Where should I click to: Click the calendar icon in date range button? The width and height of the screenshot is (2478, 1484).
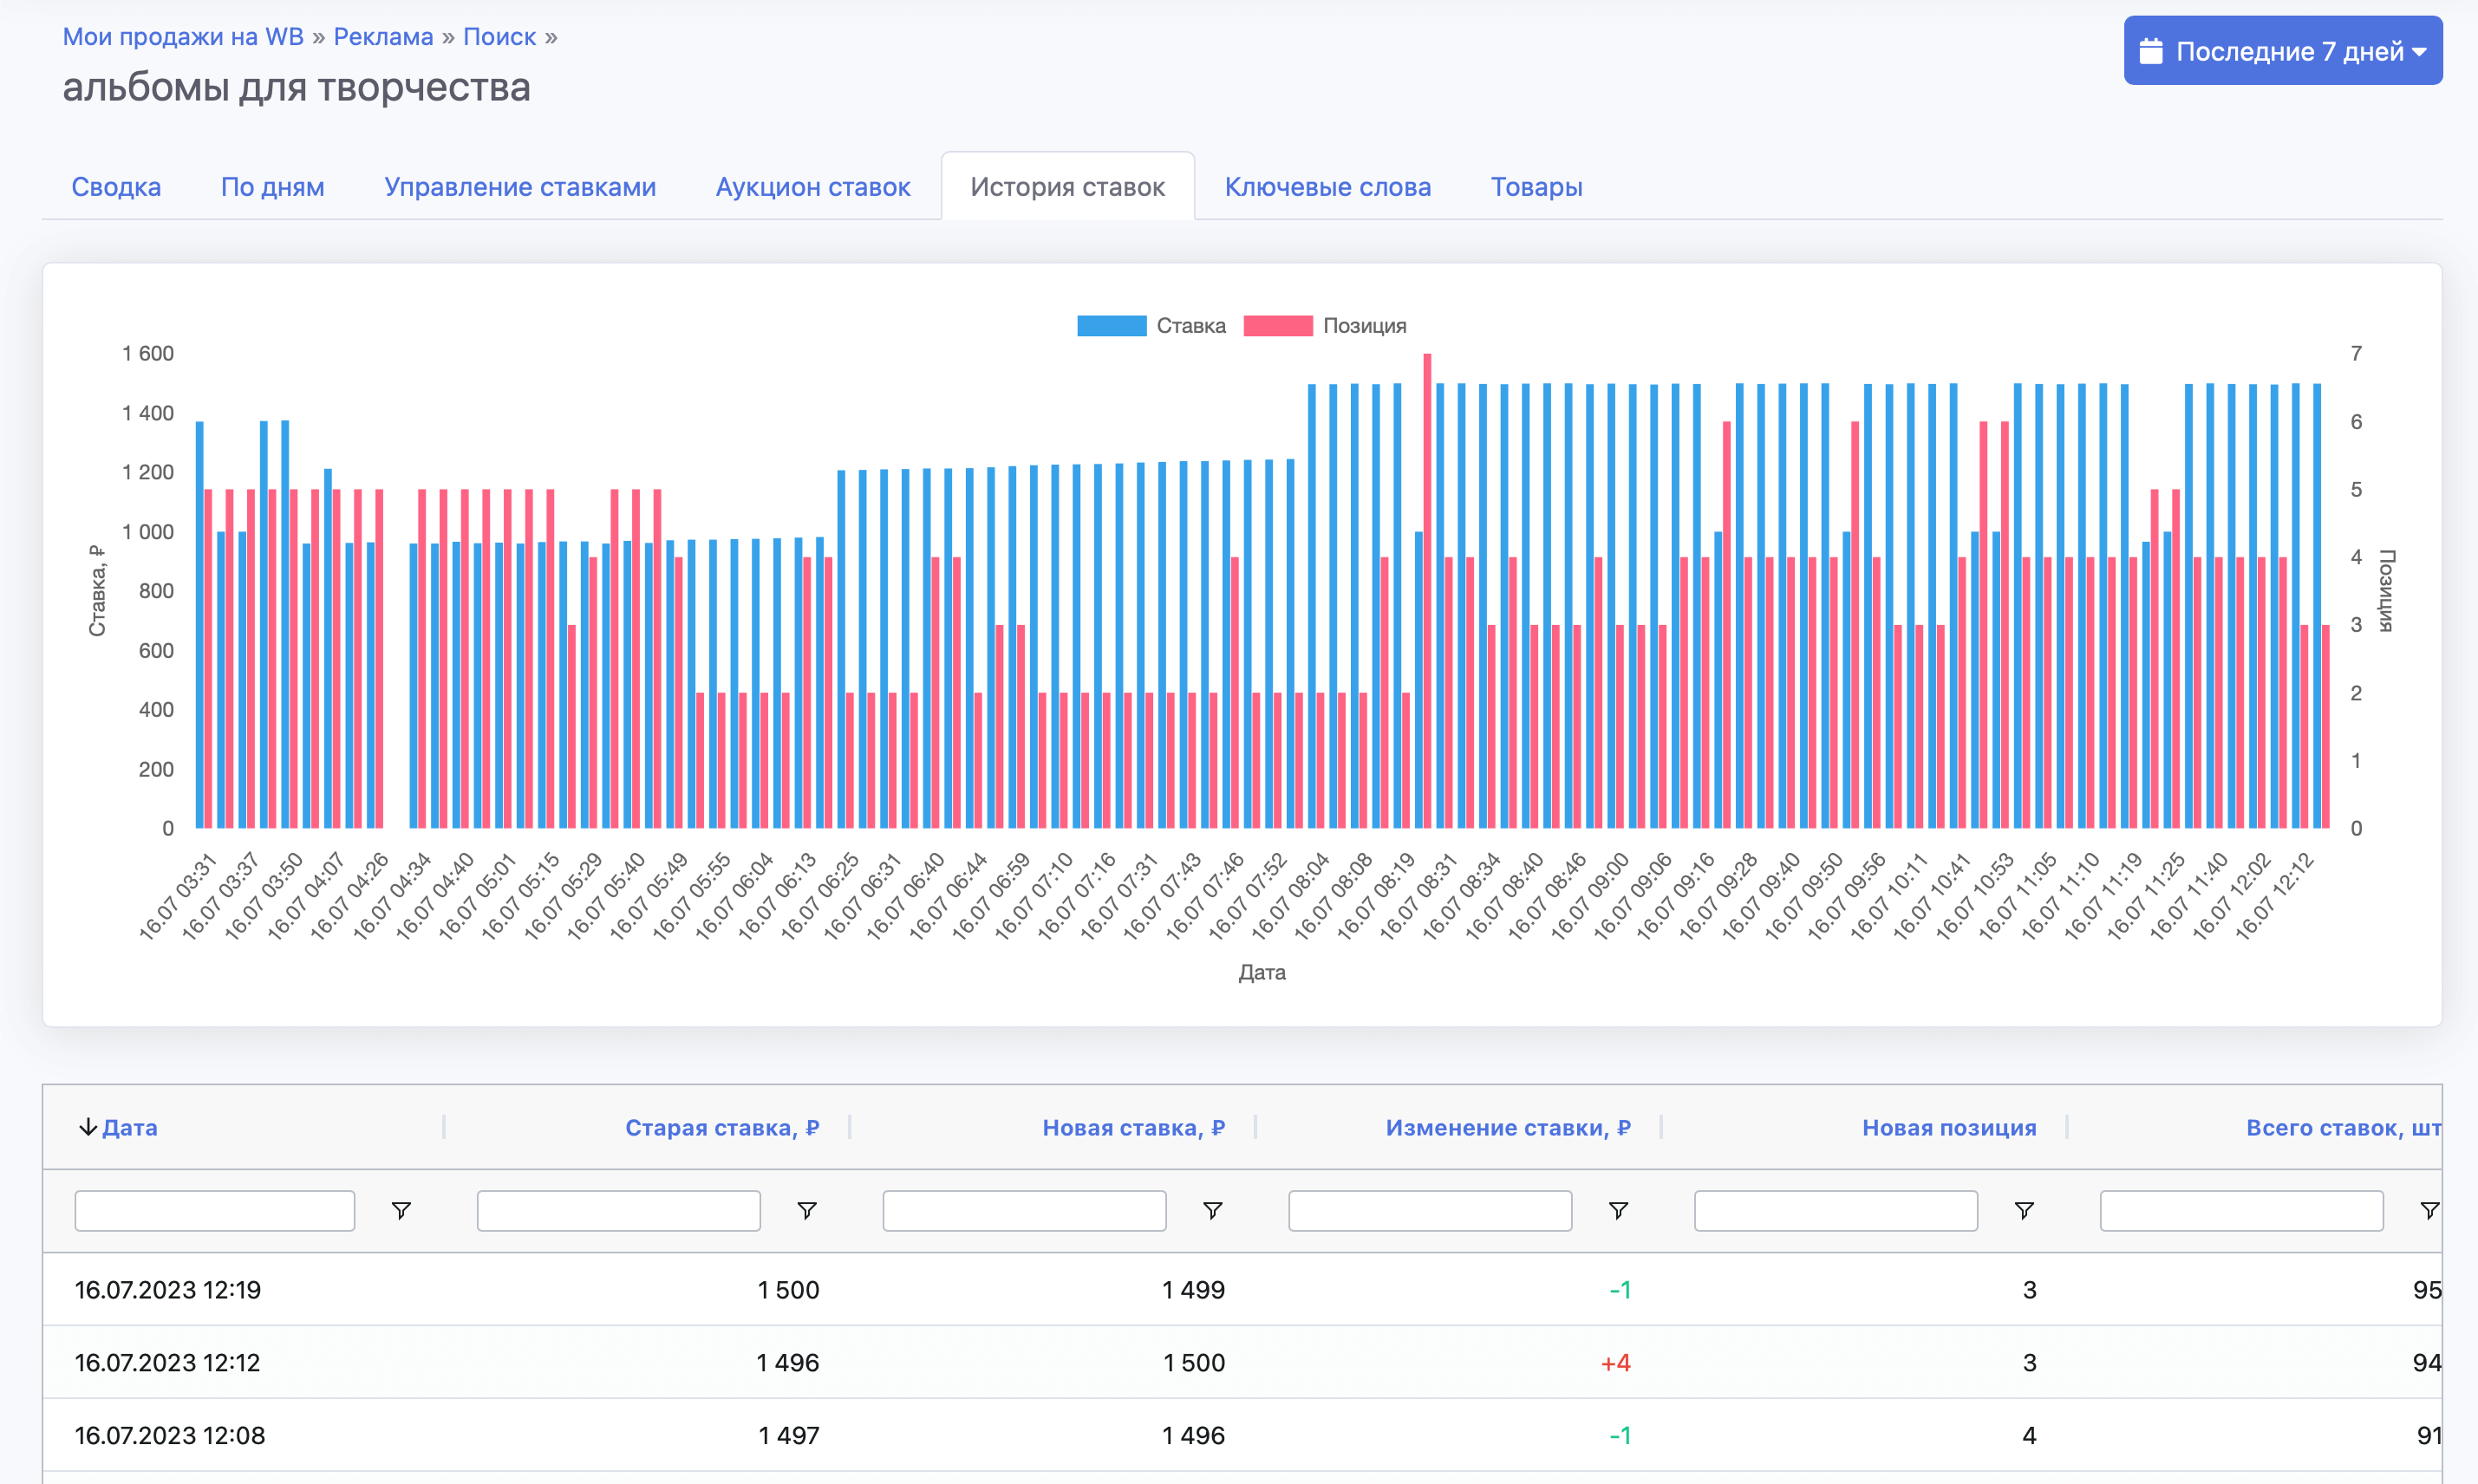tap(2151, 51)
